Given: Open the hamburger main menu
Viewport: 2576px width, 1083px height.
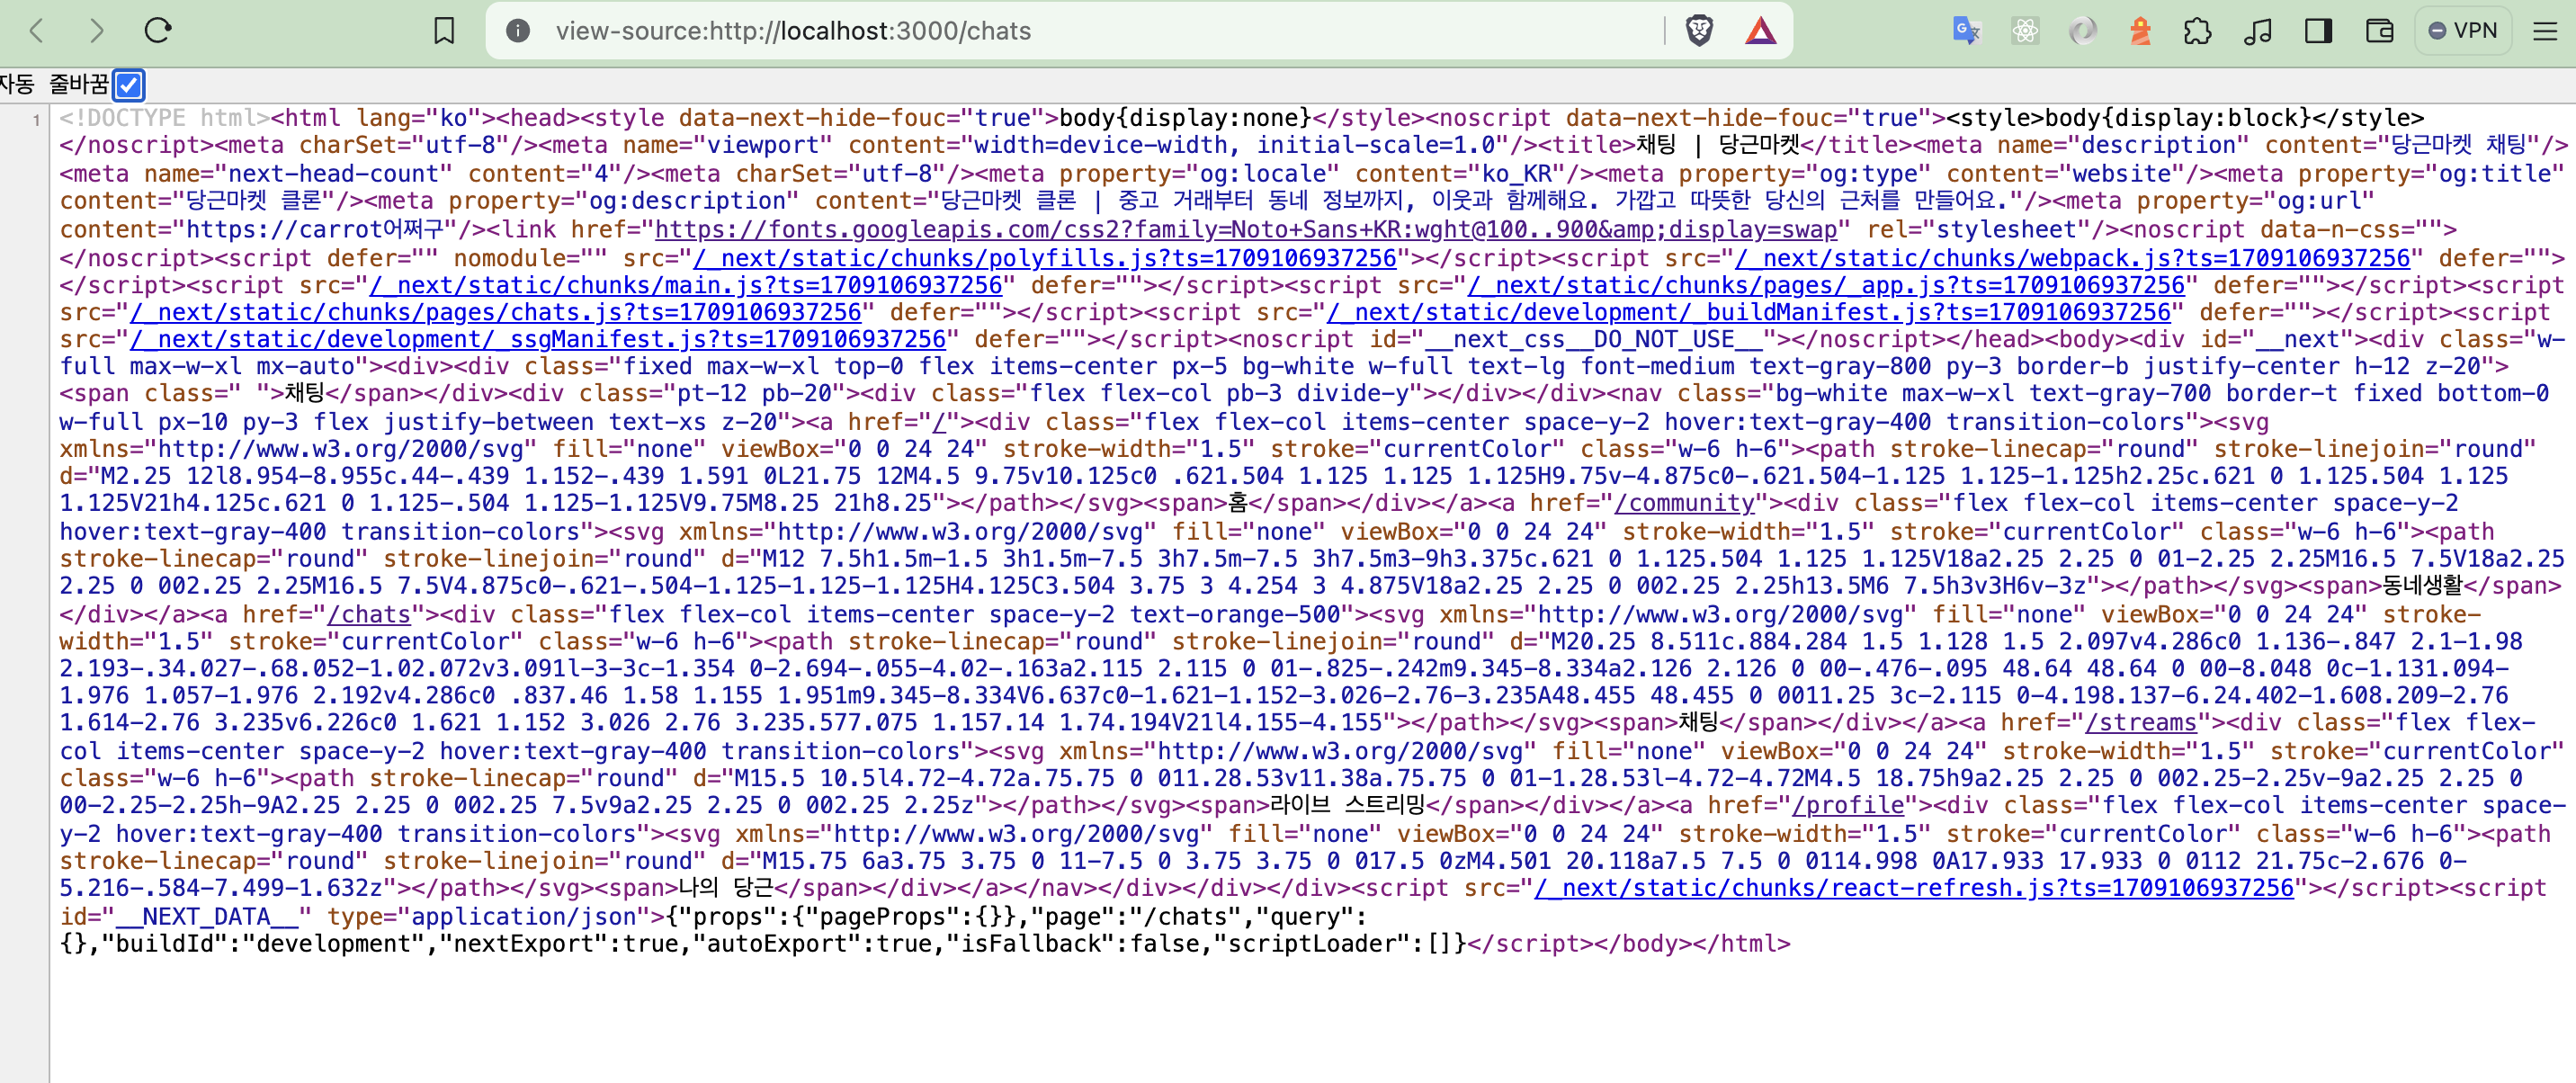Looking at the screenshot, I should point(2545,31).
